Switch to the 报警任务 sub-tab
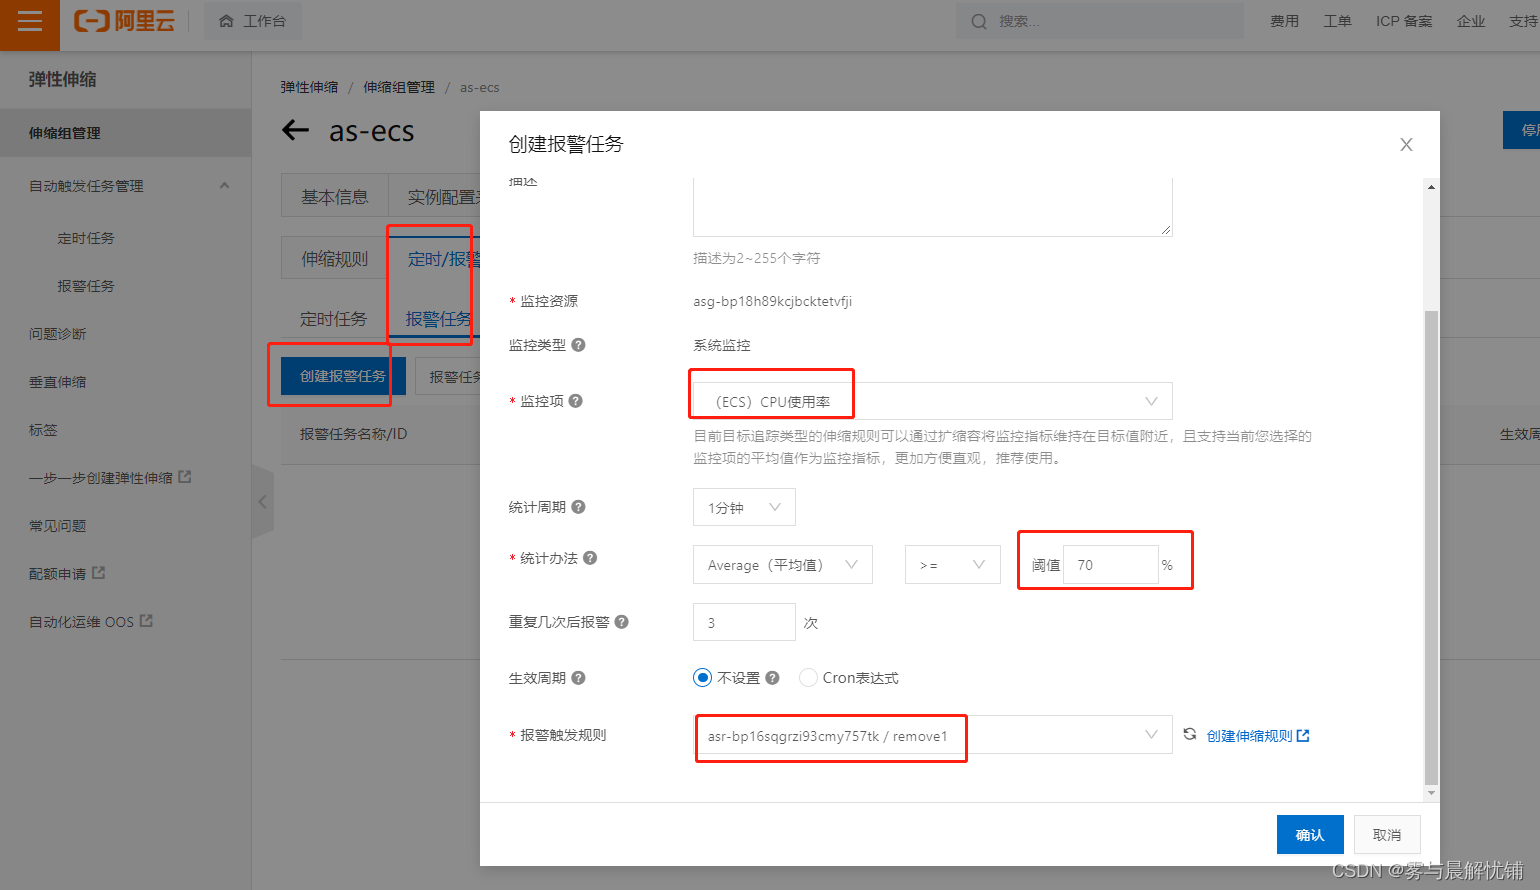The width and height of the screenshot is (1540, 890). 438,319
